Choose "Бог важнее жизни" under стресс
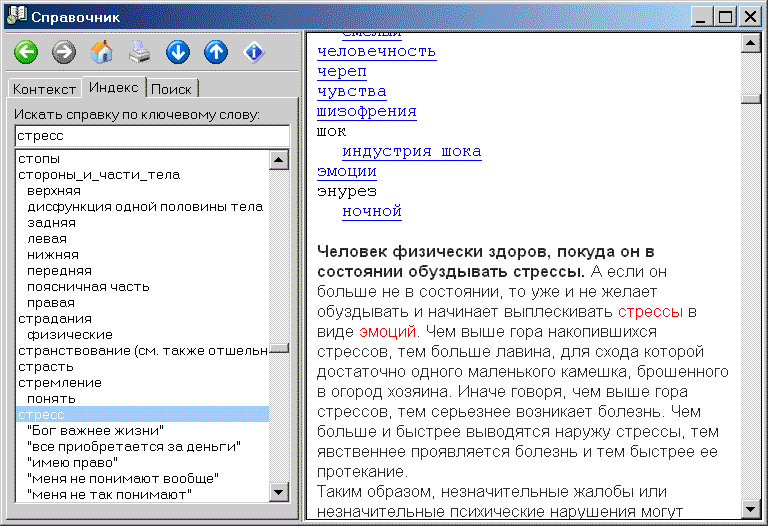Viewport: 768px width, 526px height. pos(95,430)
